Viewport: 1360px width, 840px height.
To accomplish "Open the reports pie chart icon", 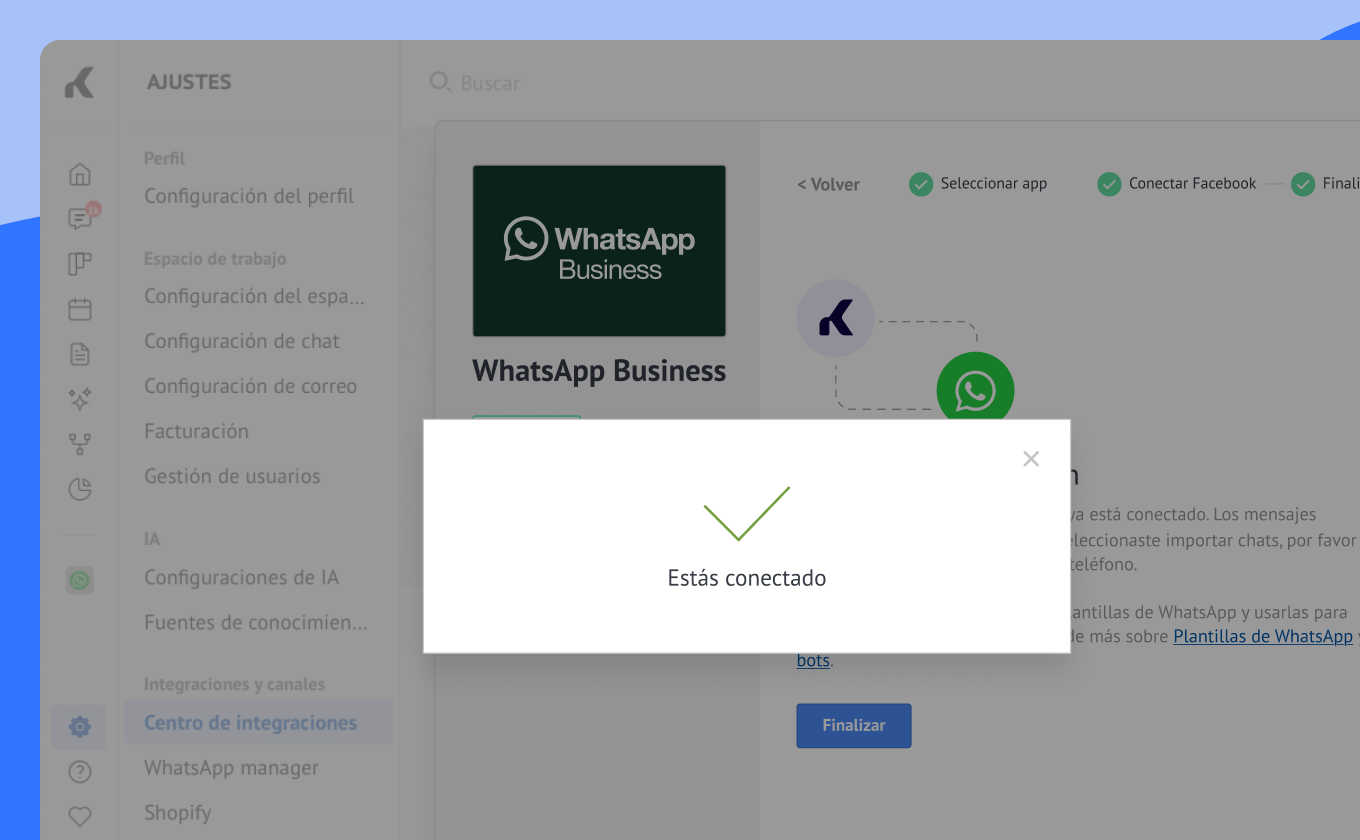I will point(80,489).
